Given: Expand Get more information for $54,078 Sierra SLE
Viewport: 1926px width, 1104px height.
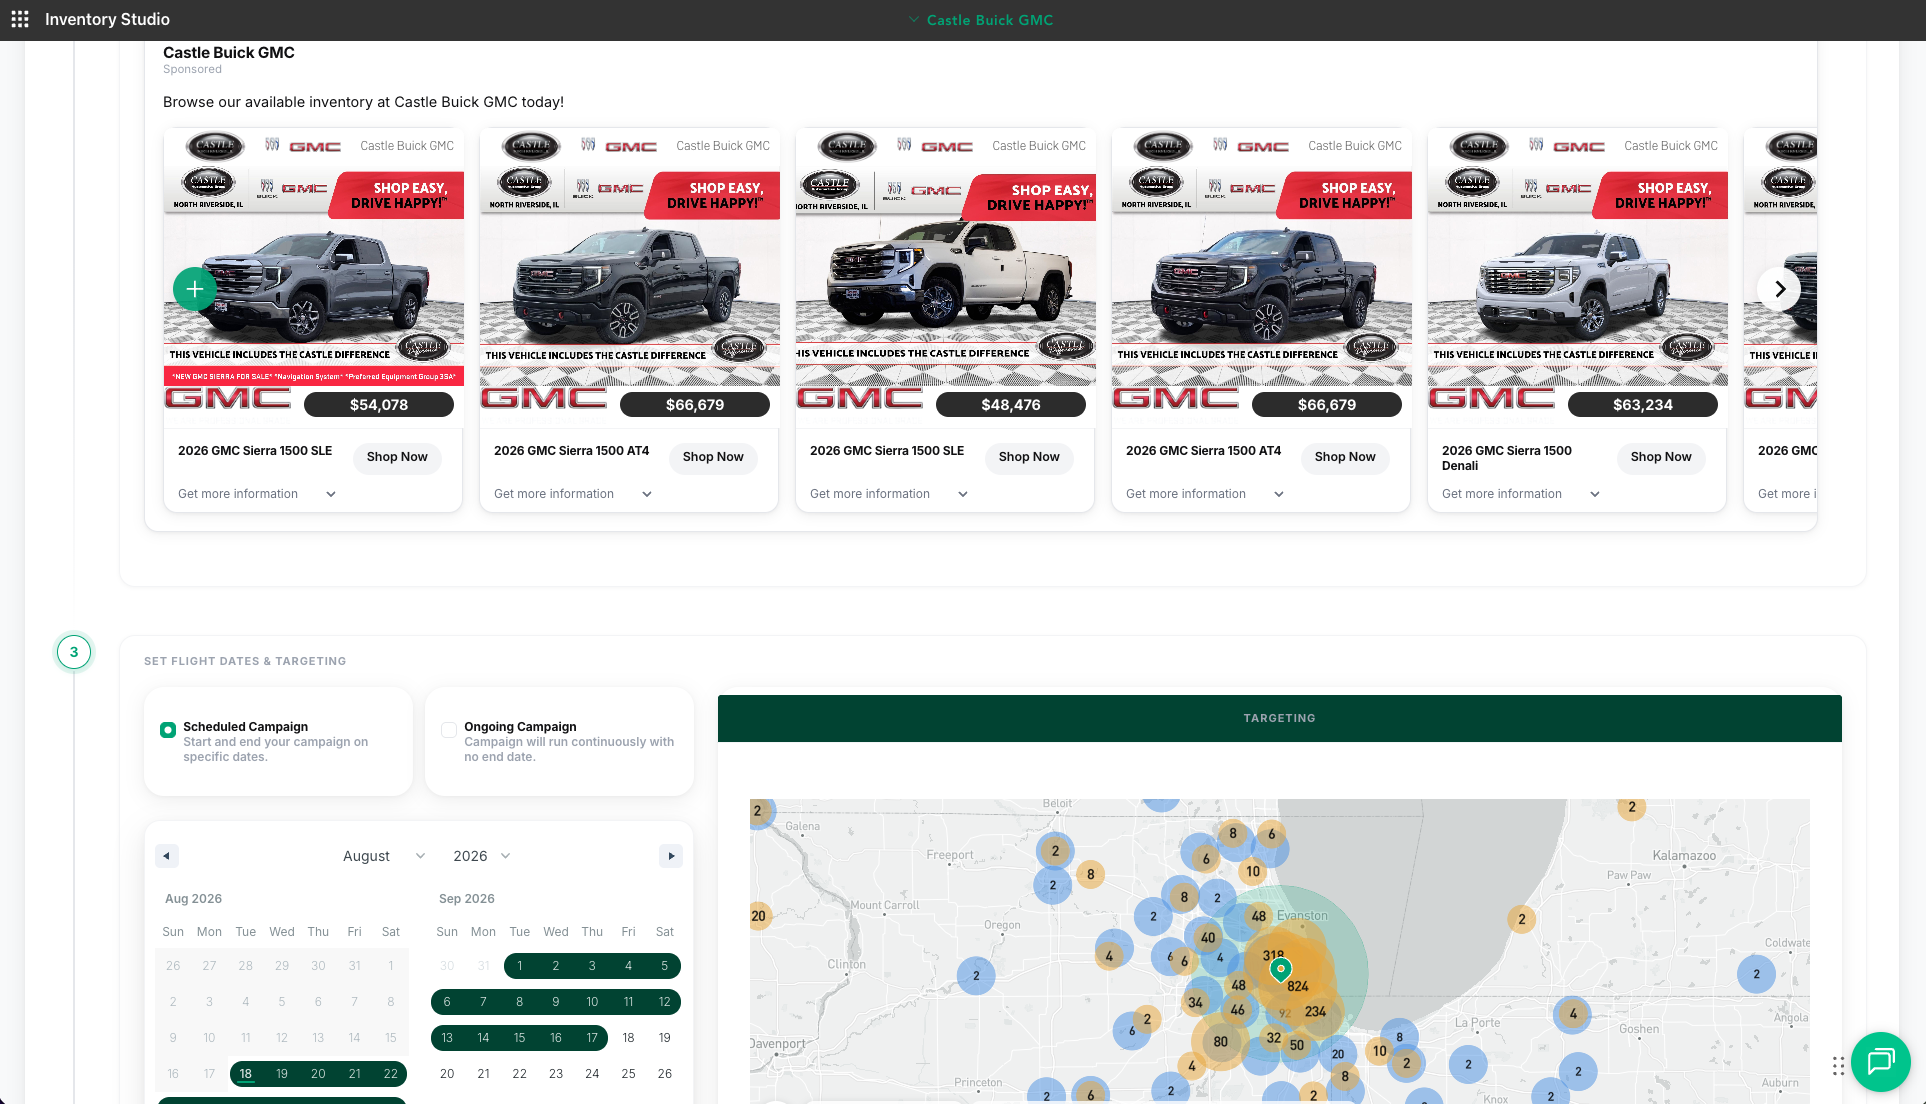Looking at the screenshot, I should (257, 494).
